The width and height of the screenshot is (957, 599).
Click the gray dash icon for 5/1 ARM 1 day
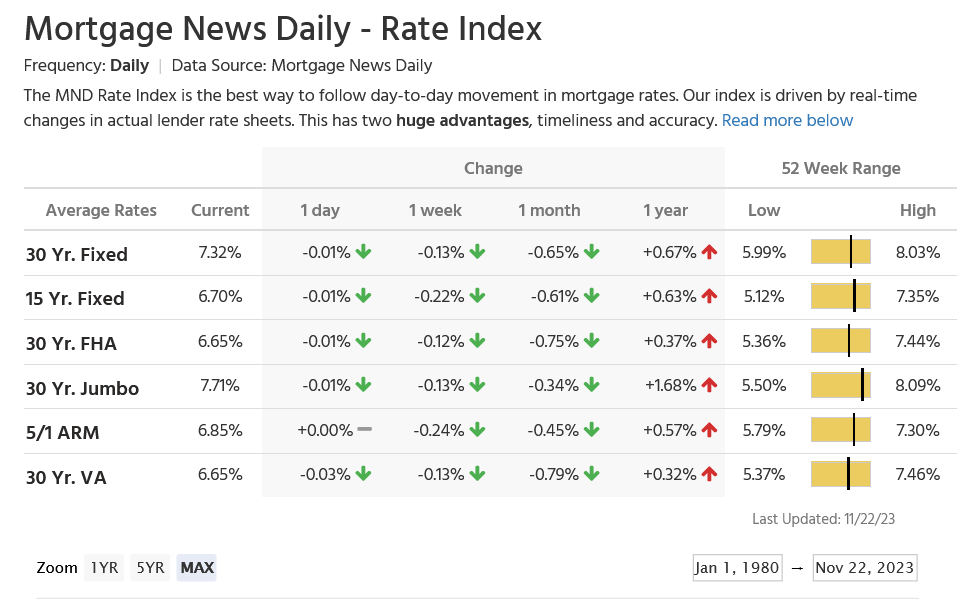point(364,430)
